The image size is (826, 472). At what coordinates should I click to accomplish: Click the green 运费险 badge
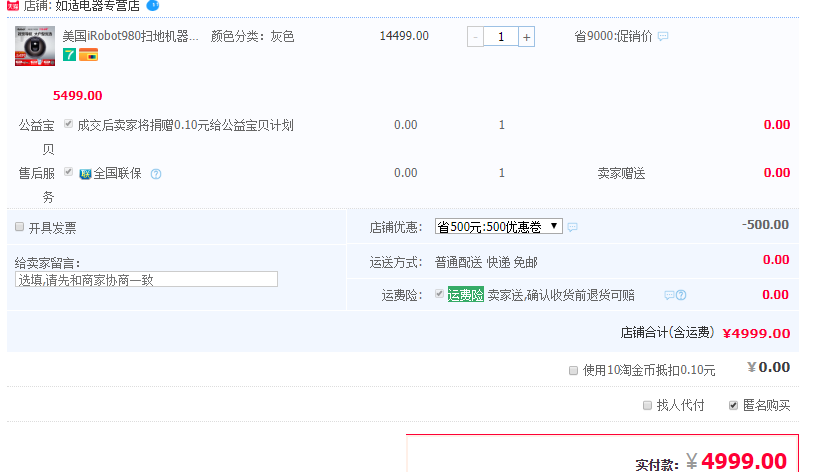tap(466, 294)
